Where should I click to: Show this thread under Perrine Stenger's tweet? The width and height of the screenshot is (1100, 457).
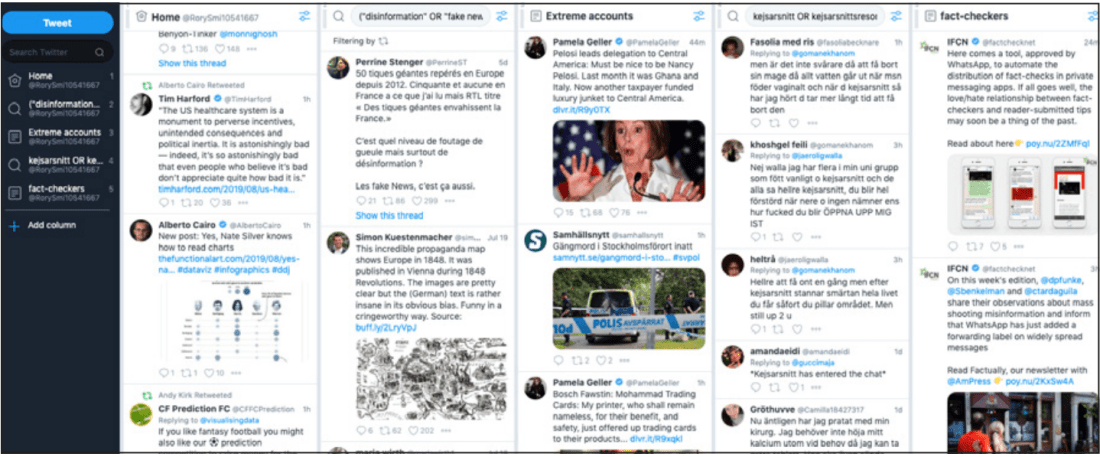point(389,216)
